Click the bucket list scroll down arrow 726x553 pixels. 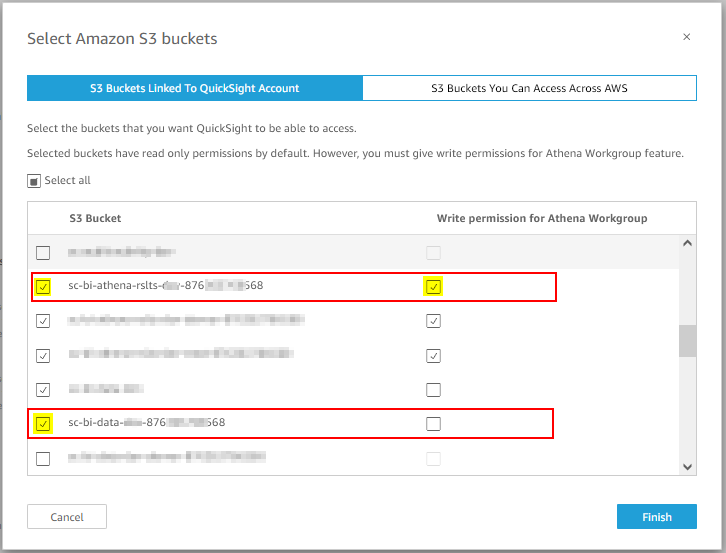[x=688, y=467]
